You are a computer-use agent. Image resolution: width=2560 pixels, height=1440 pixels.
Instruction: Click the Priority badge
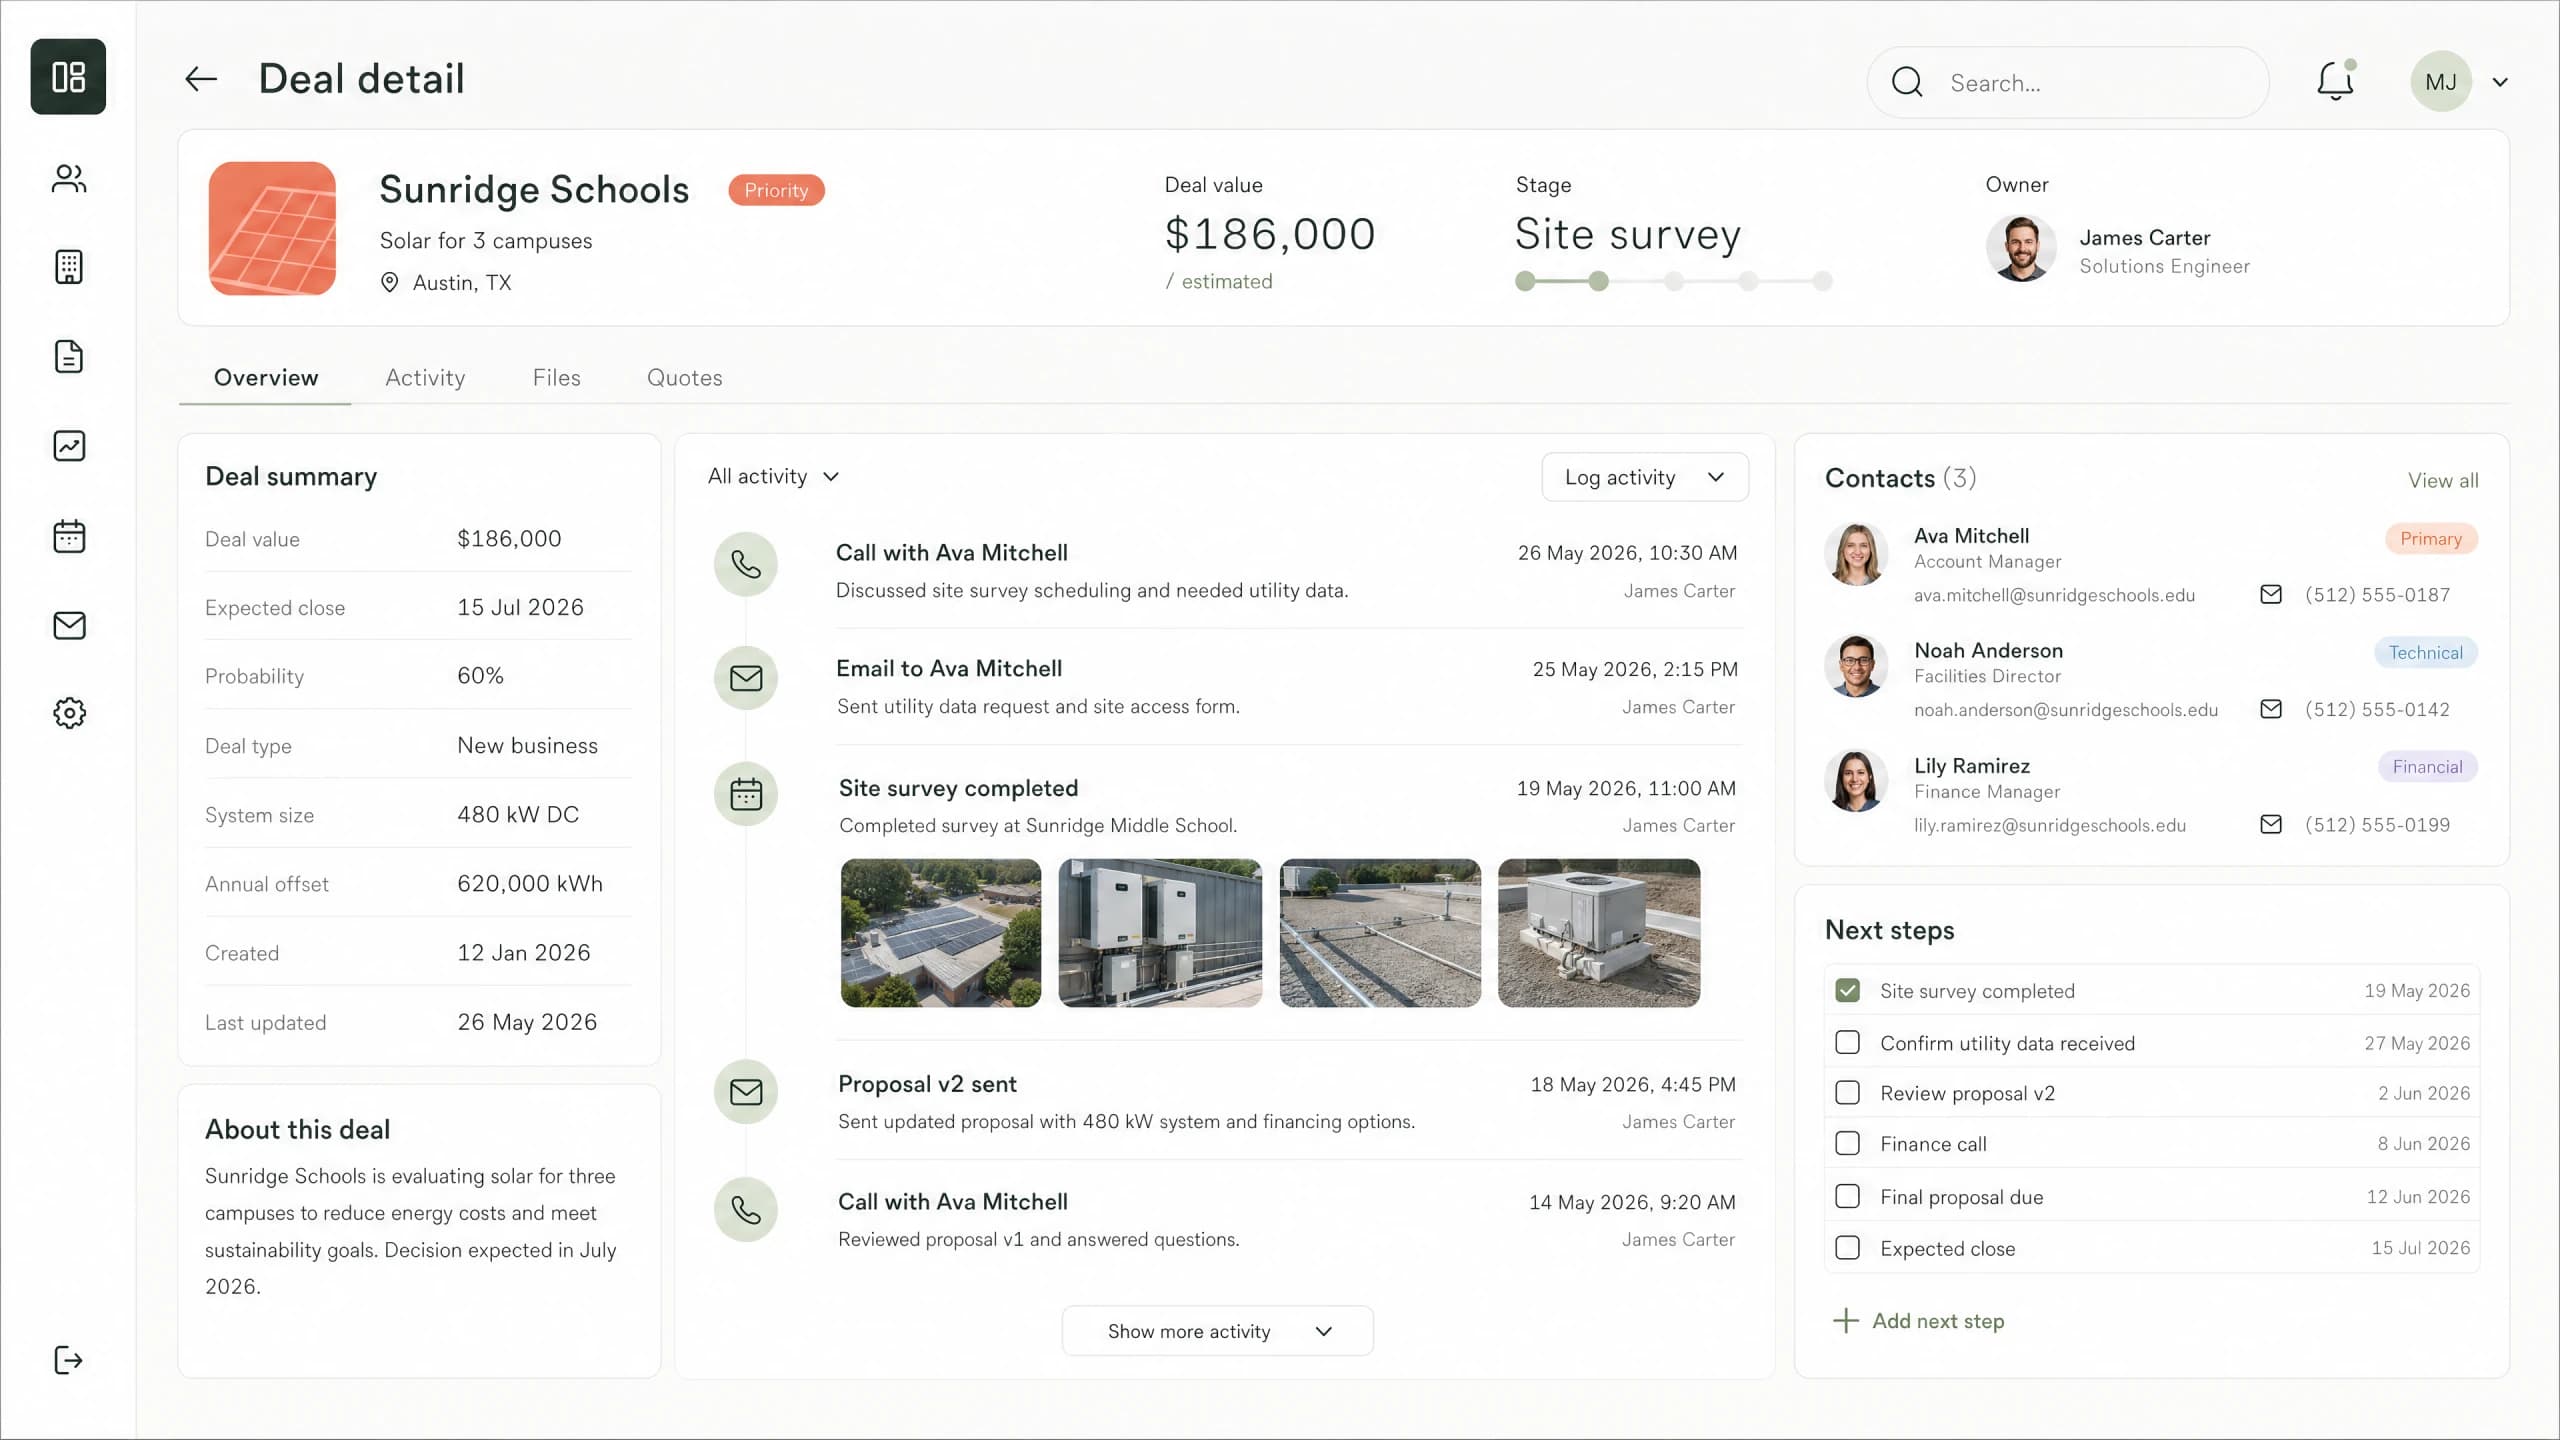(x=776, y=190)
